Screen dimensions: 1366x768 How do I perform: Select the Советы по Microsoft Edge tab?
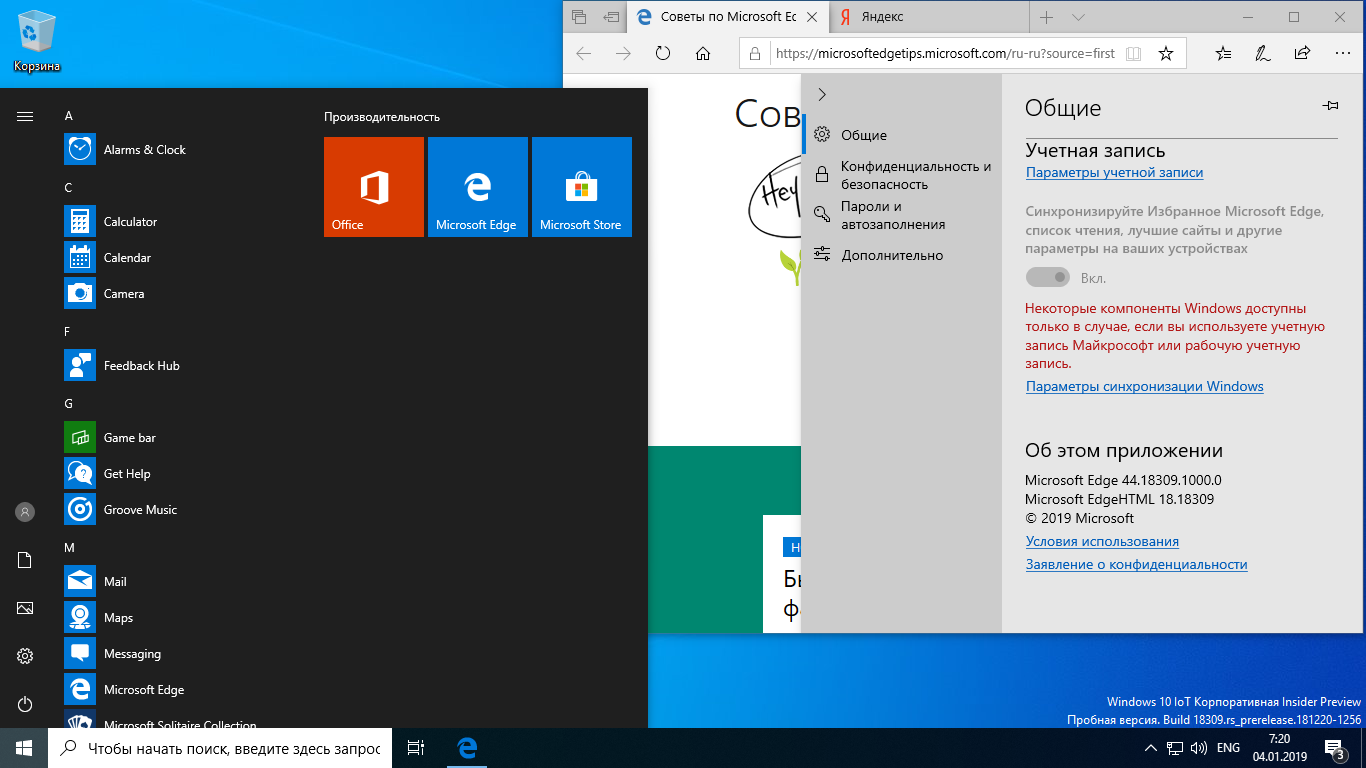(x=728, y=17)
